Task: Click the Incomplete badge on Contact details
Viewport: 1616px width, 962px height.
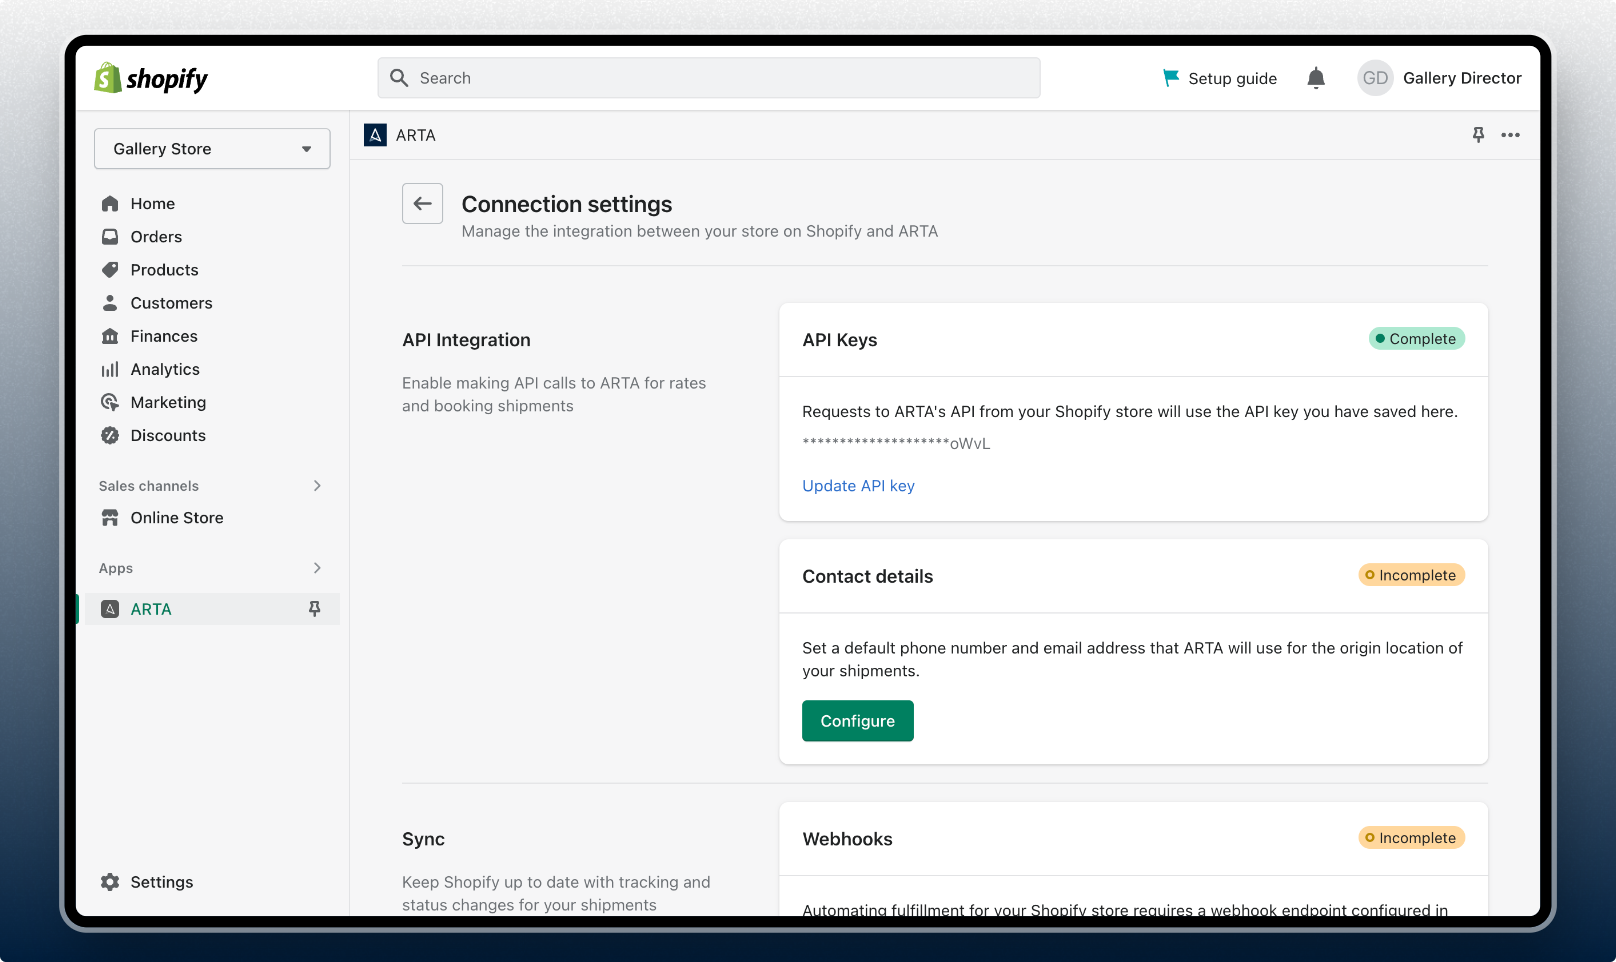Action: 1411,575
